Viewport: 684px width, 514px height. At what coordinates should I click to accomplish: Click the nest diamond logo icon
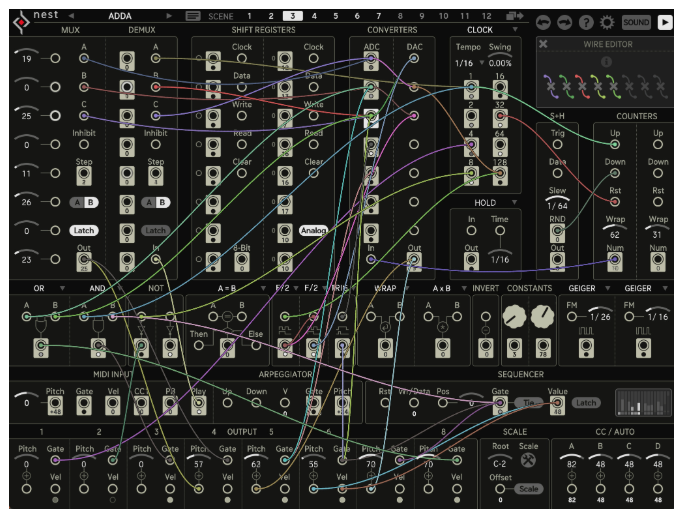click(x=21, y=23)
